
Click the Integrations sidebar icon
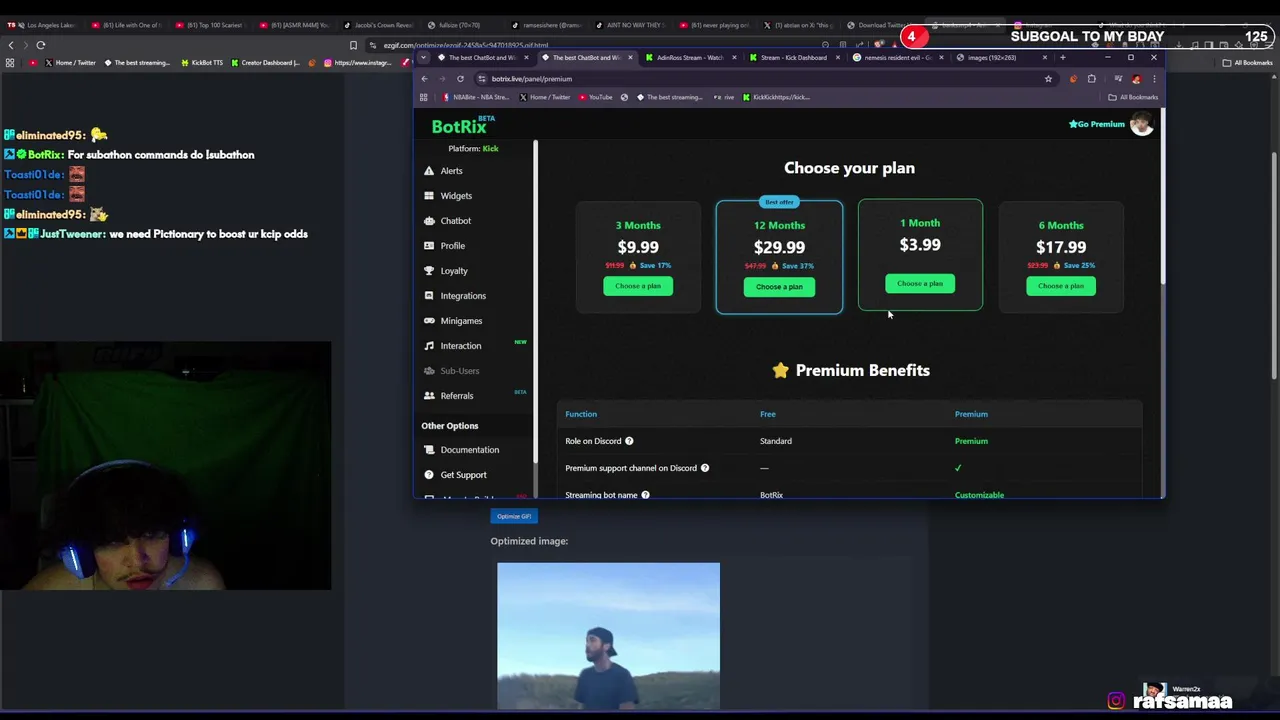pos(429,296)
